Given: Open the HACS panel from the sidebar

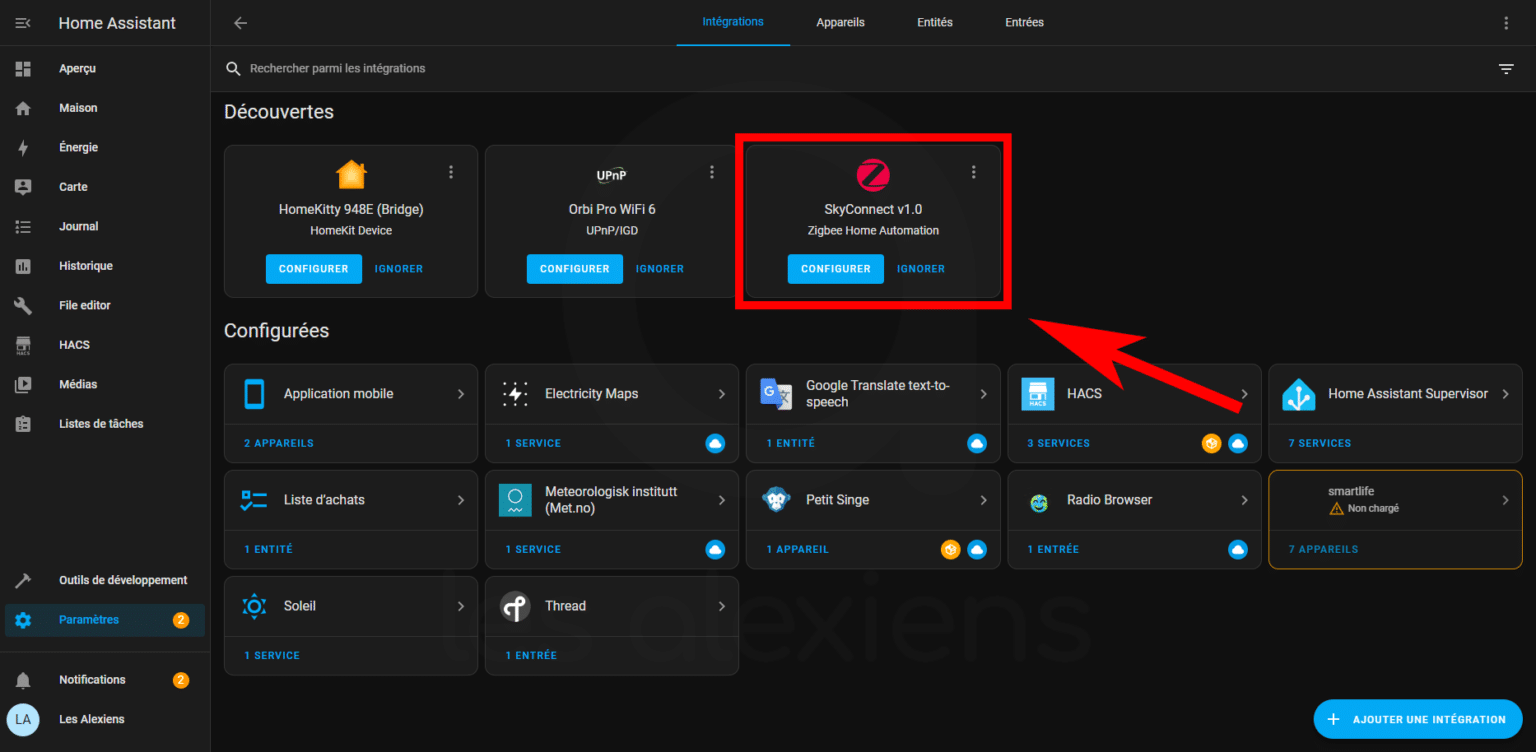Looking at the screenshot, I should coord(73,344).
